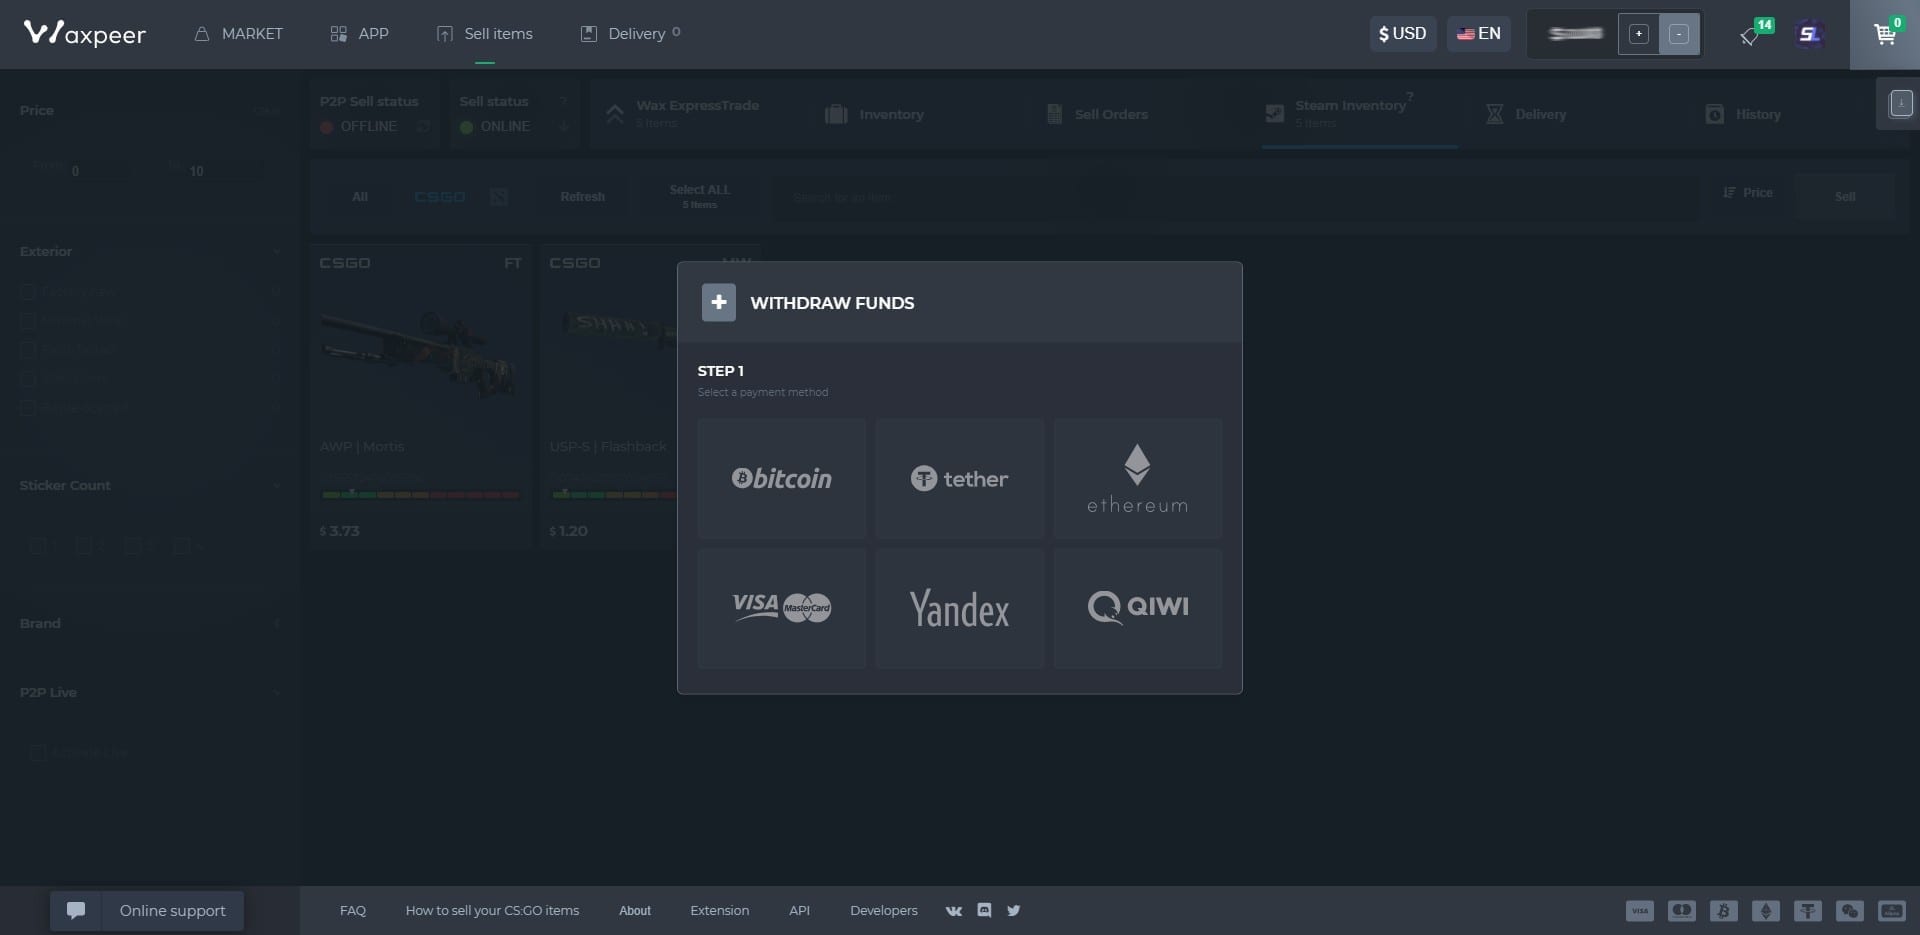Click the Sell button
The height and width of the screenshot is (935, 1920).
[1845, 197]
